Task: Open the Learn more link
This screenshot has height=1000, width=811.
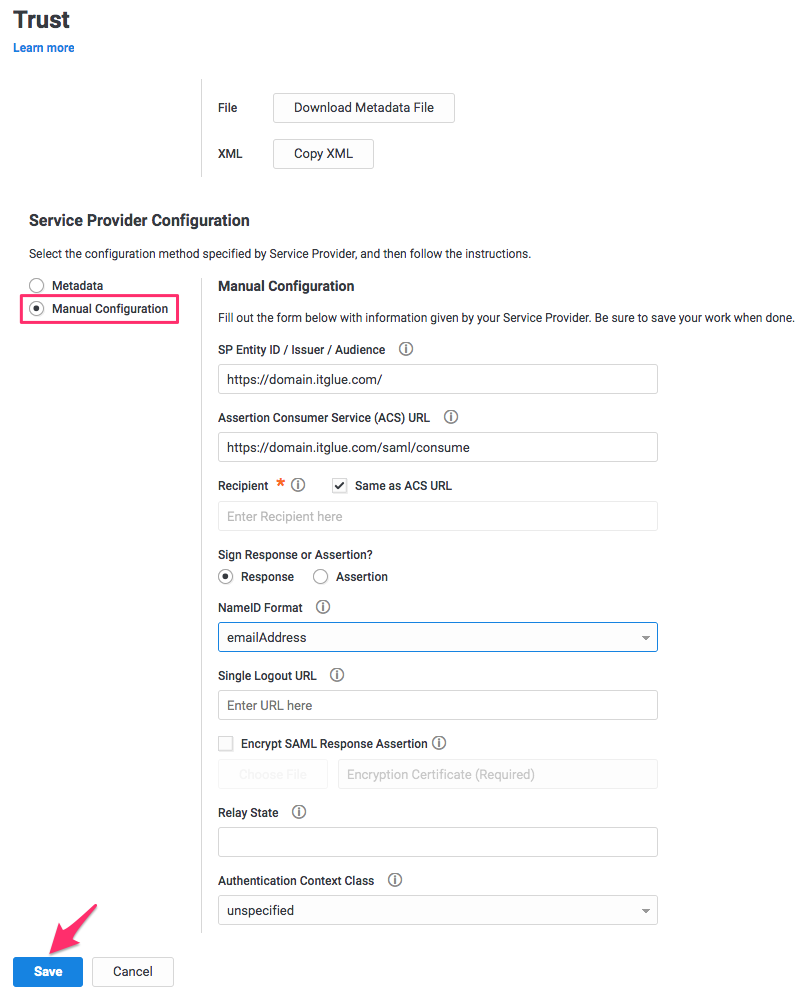Action: pos(43,48)
